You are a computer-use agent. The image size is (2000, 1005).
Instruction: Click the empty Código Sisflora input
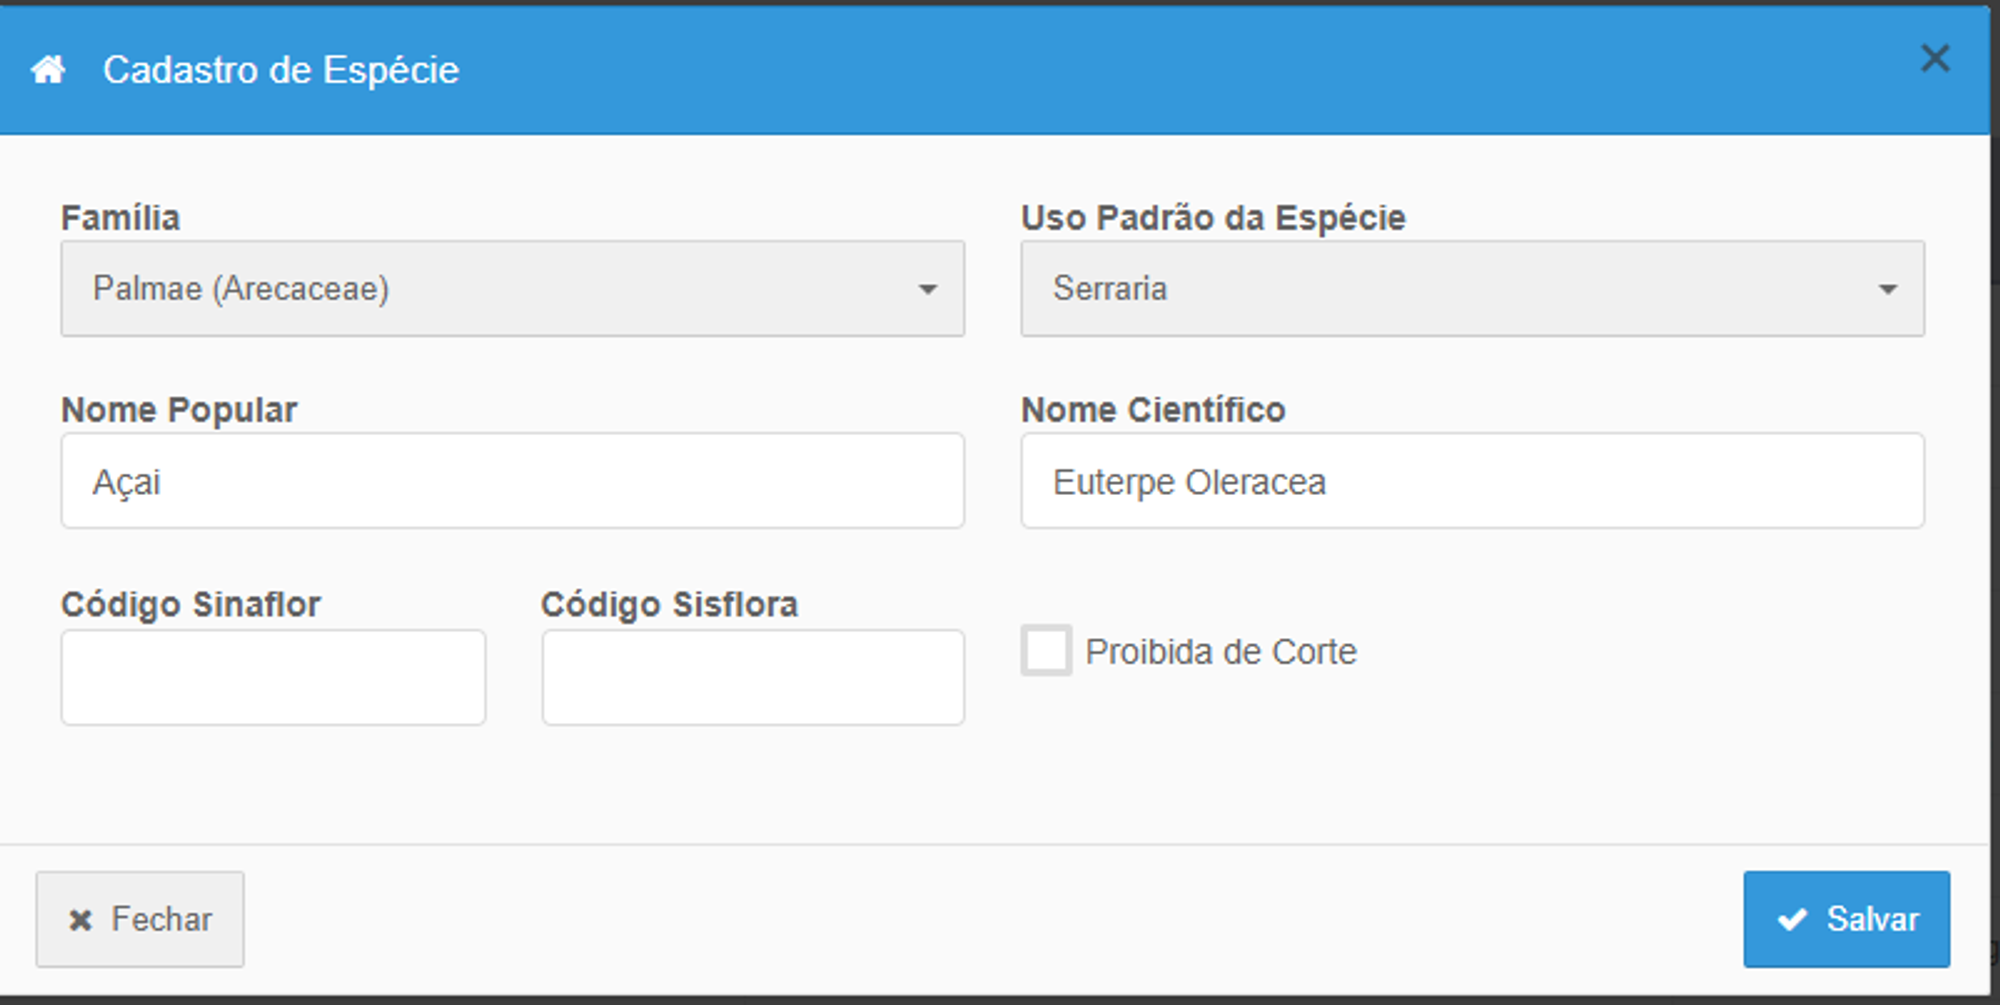click(753, 677)
